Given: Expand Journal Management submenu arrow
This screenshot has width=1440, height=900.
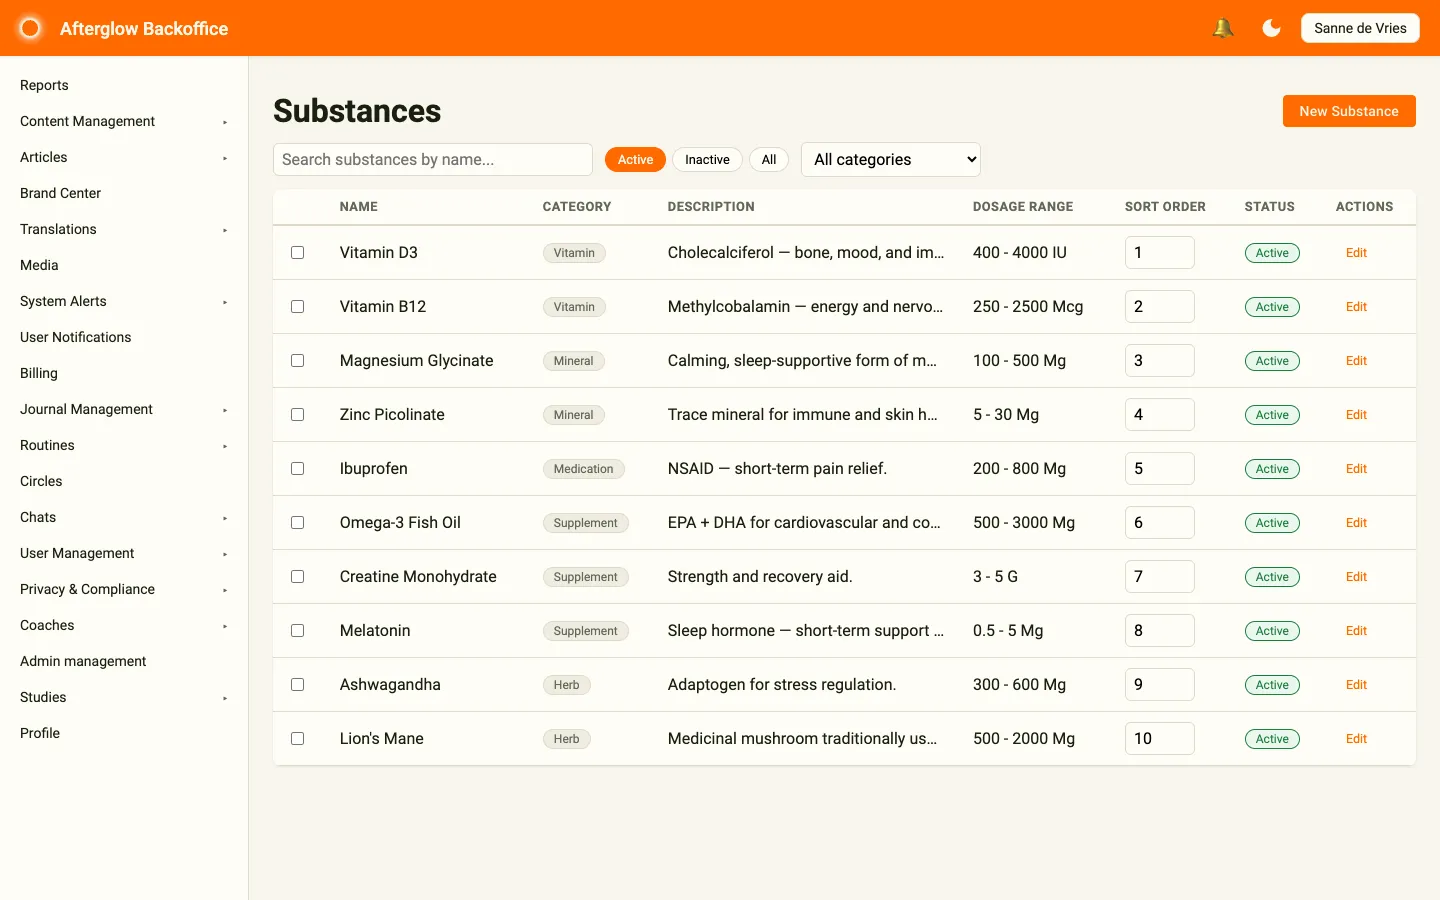Looking at the screenshot, I should pos(225,410).
